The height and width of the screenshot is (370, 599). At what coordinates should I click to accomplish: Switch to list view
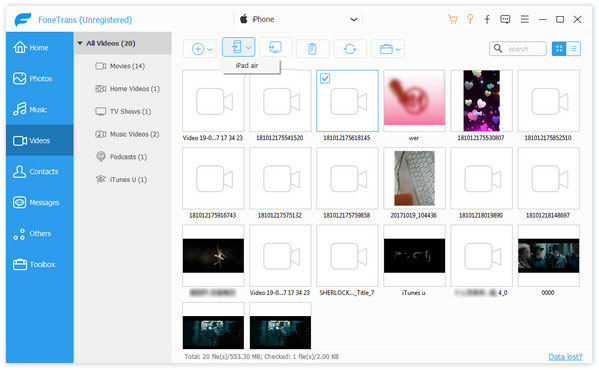click(573, 48)
